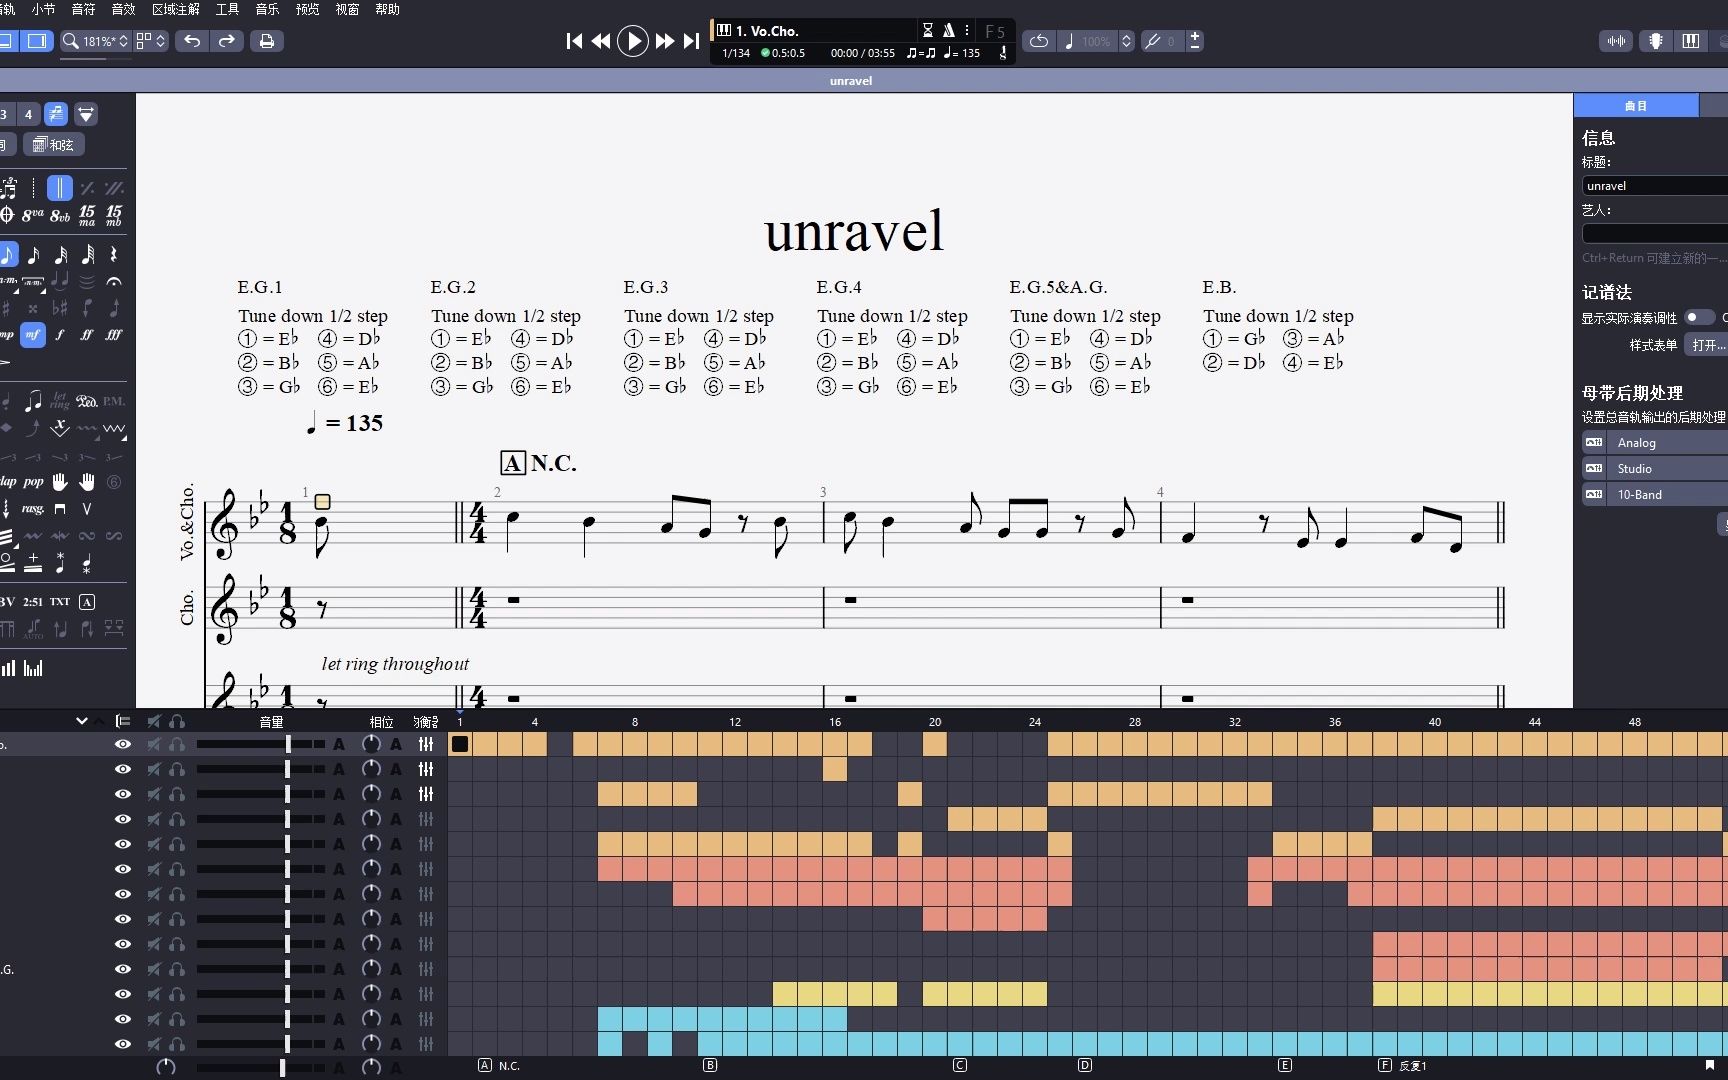The image size is (1728, 1080).
Task: Select the double barline tool
Action: 60,188
